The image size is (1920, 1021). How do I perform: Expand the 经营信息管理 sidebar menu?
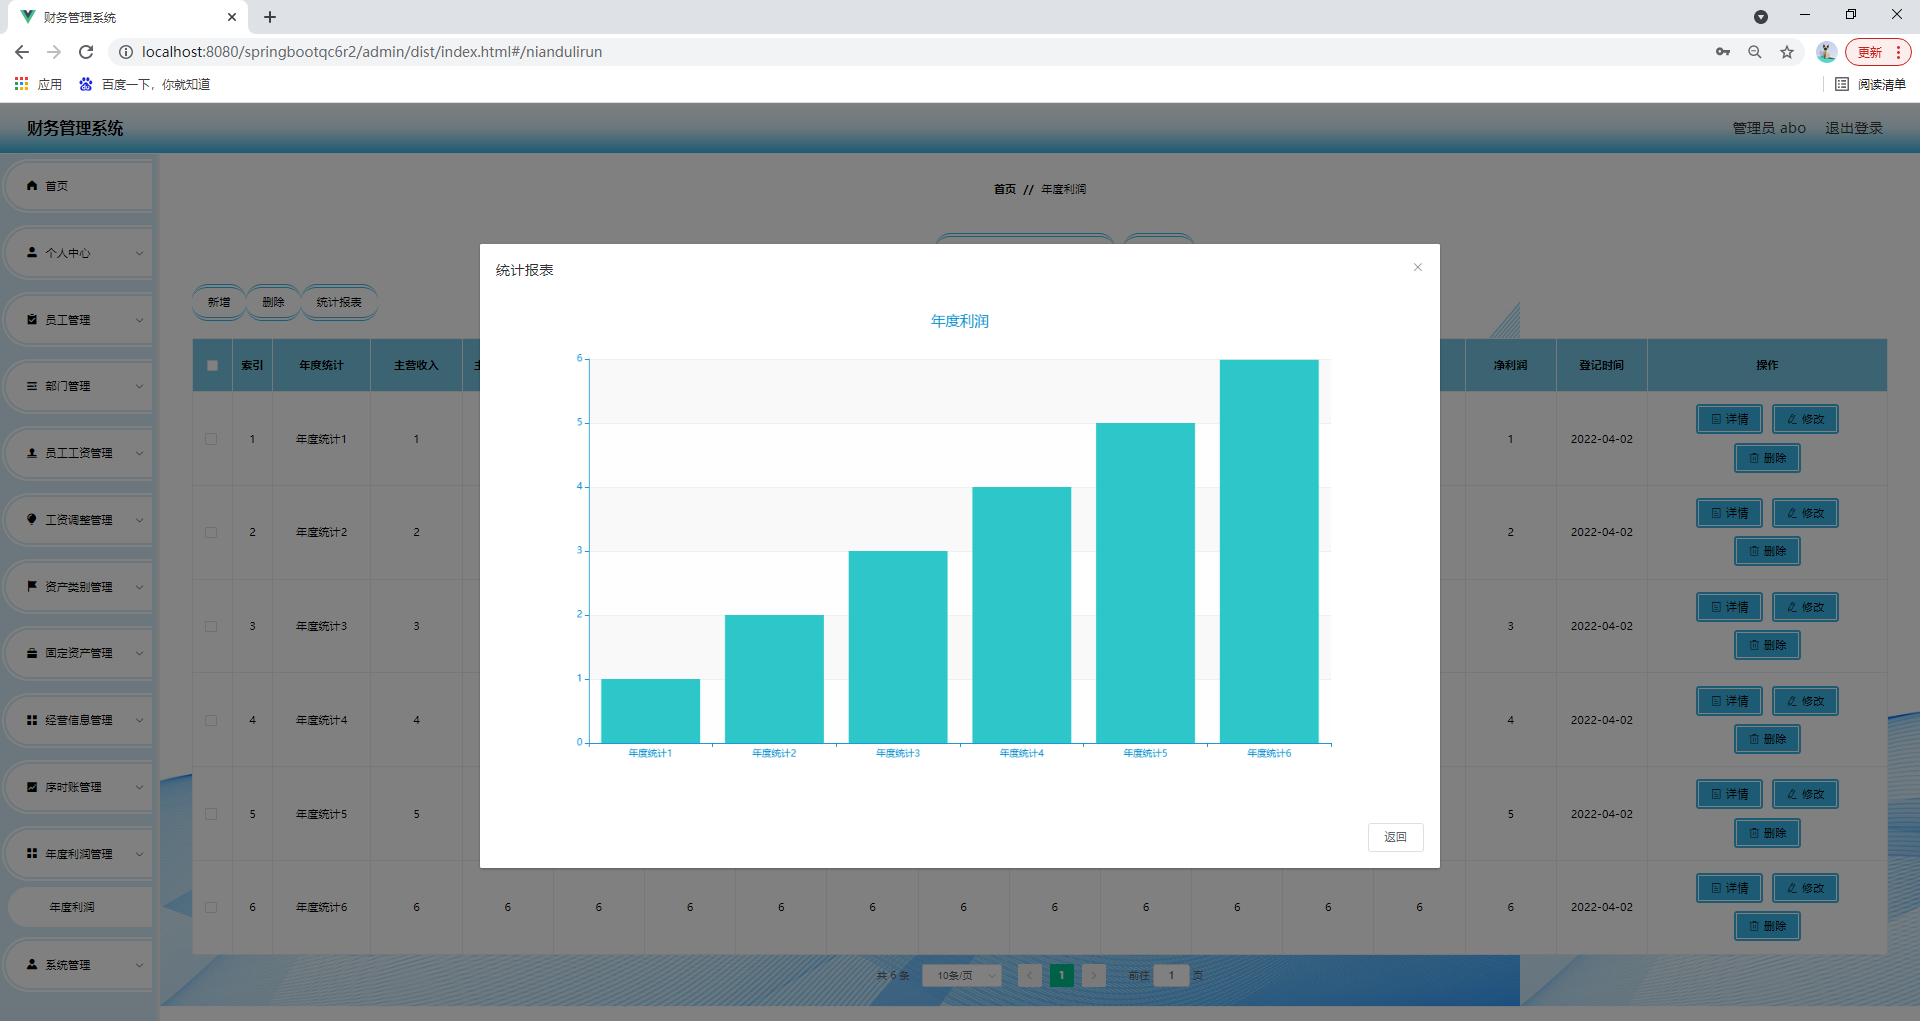click(x=78, y=720)
